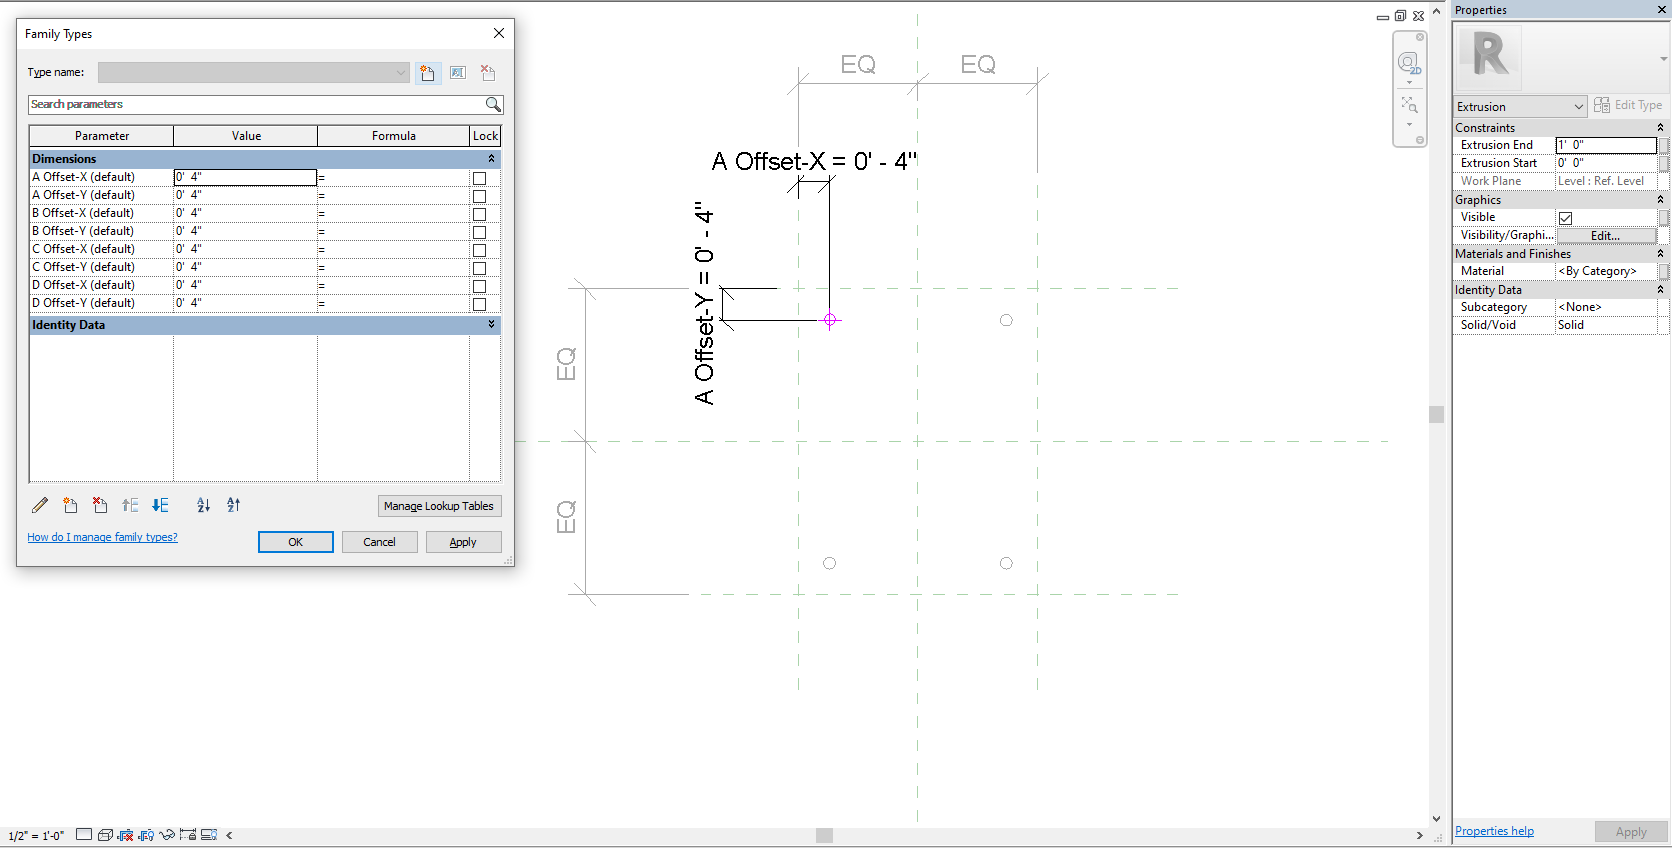This screenshot has width=1672, height=848.
Task: Click the Delete Parameter icon in bottom toolbar
Action: tap(100, 505)
